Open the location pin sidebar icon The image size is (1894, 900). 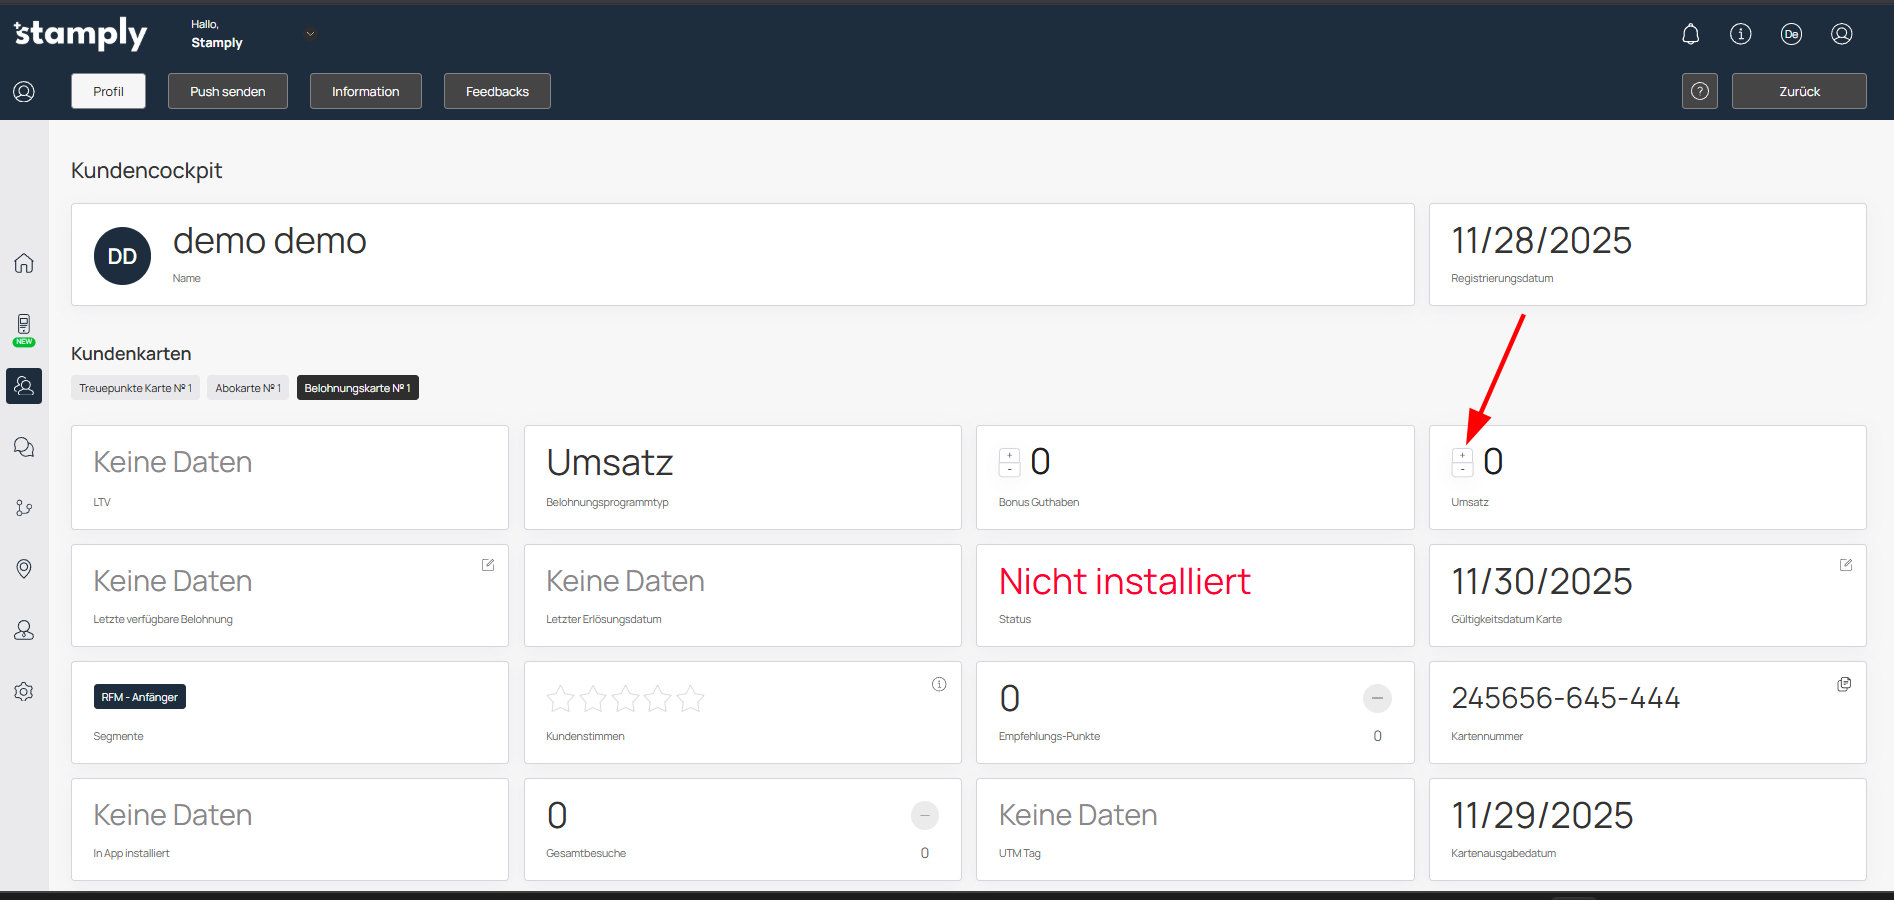(24, 569)
